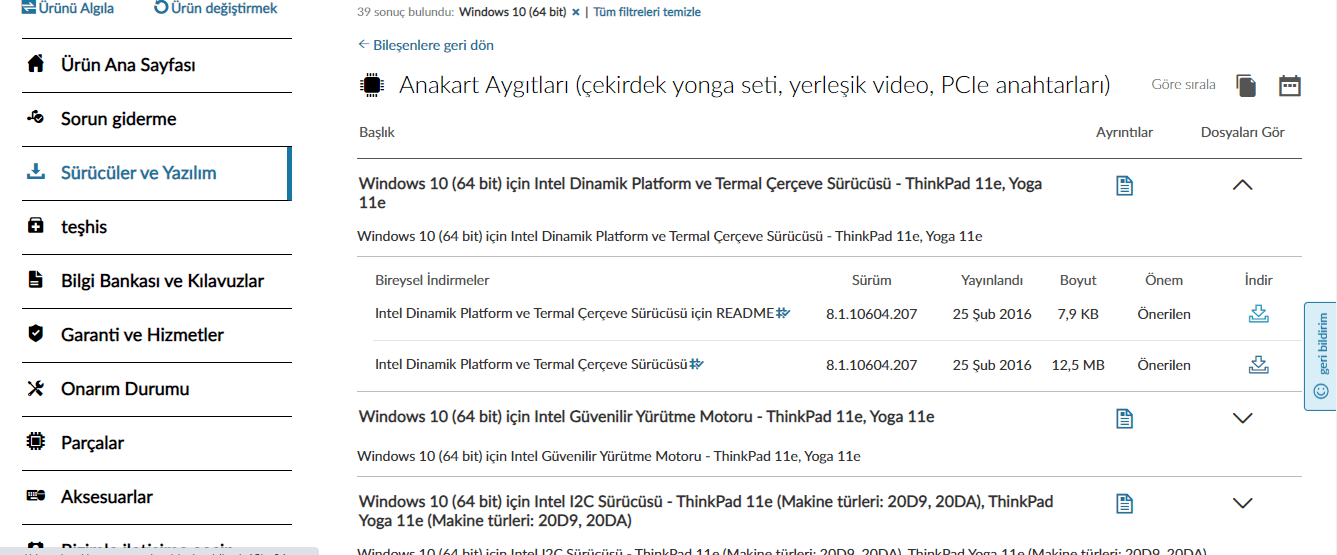Click Bileşenlere geri dön link
The width and height of the screenshot is (1337, 555).
pos(426,45)
